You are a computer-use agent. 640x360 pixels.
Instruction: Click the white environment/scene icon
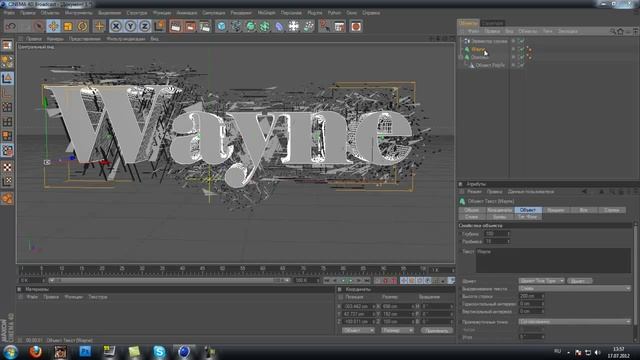click(x=293, y=26)
